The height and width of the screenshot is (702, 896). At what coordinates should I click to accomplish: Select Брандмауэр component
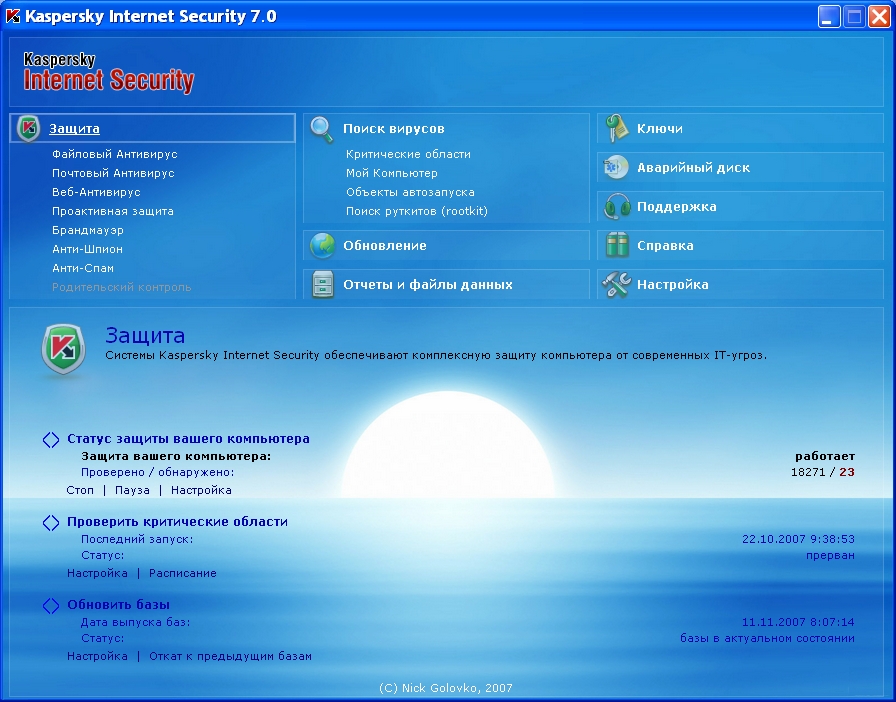pyautogui.click(x=87, y=230)
